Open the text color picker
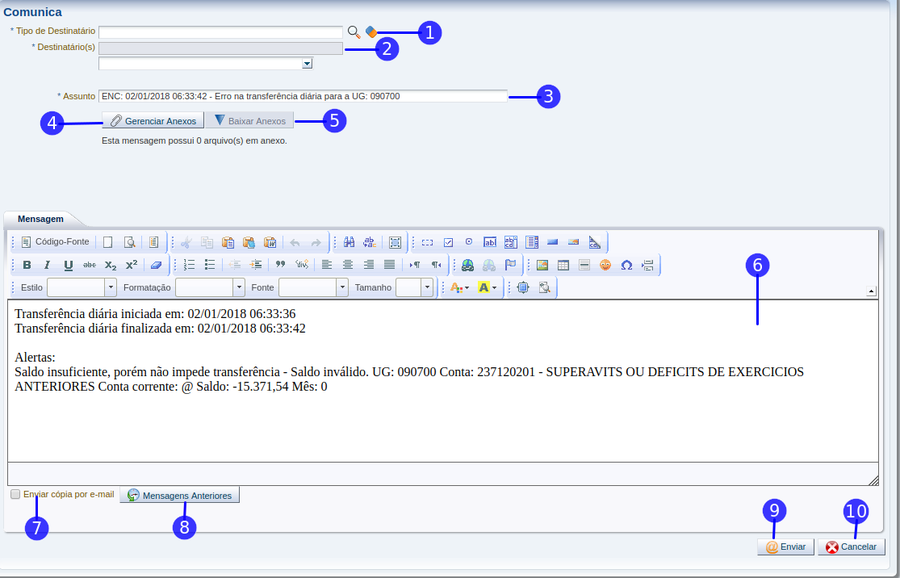 459,288
